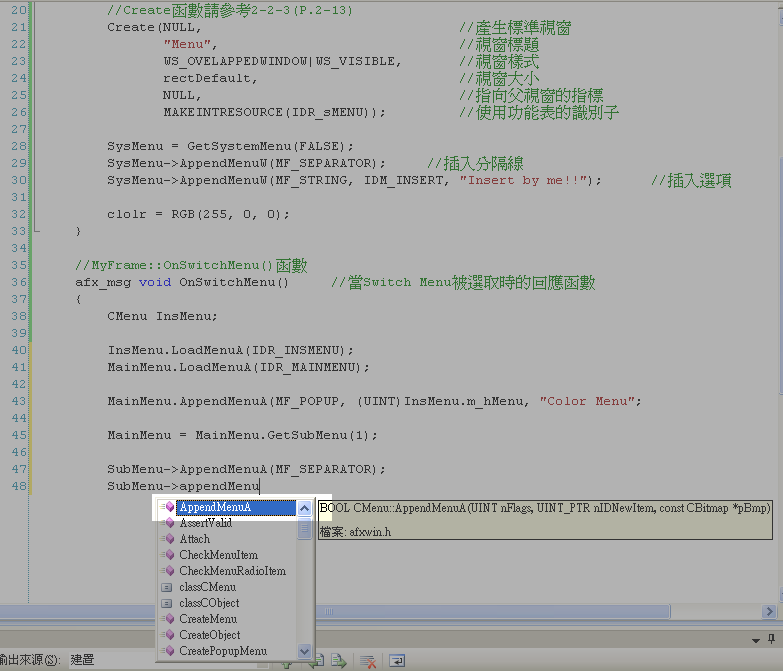Choose CreateObject in the suggestion list
Image resolution: width=783 pixels, height=671 pixels.
210,635
